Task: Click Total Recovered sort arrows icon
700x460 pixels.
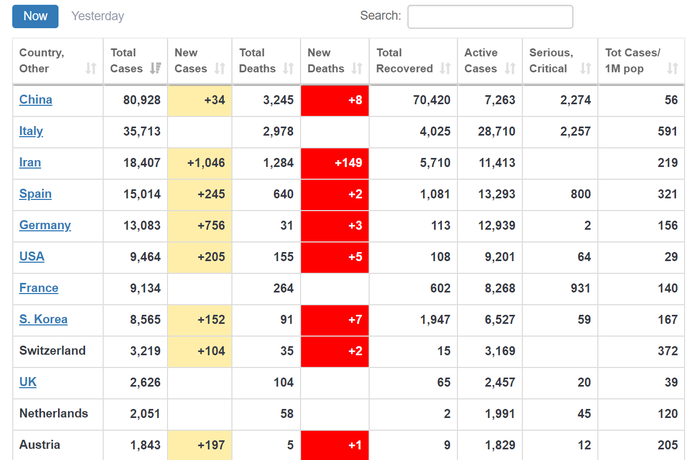Action: click(445, 69)
